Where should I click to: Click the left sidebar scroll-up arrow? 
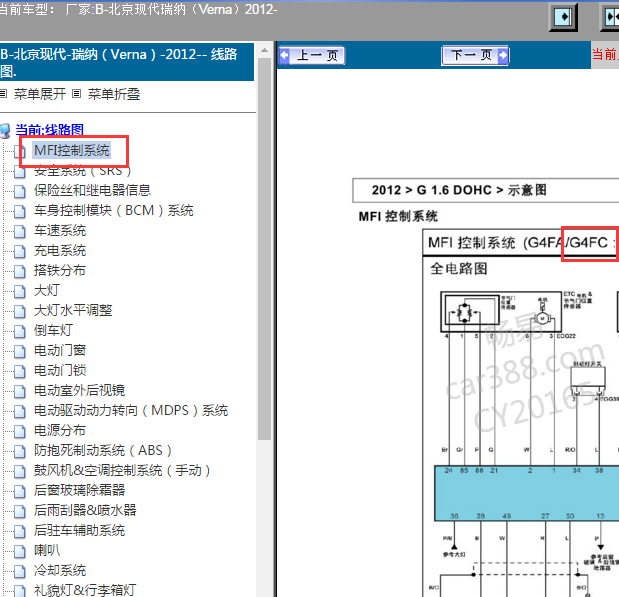[264, 51]
